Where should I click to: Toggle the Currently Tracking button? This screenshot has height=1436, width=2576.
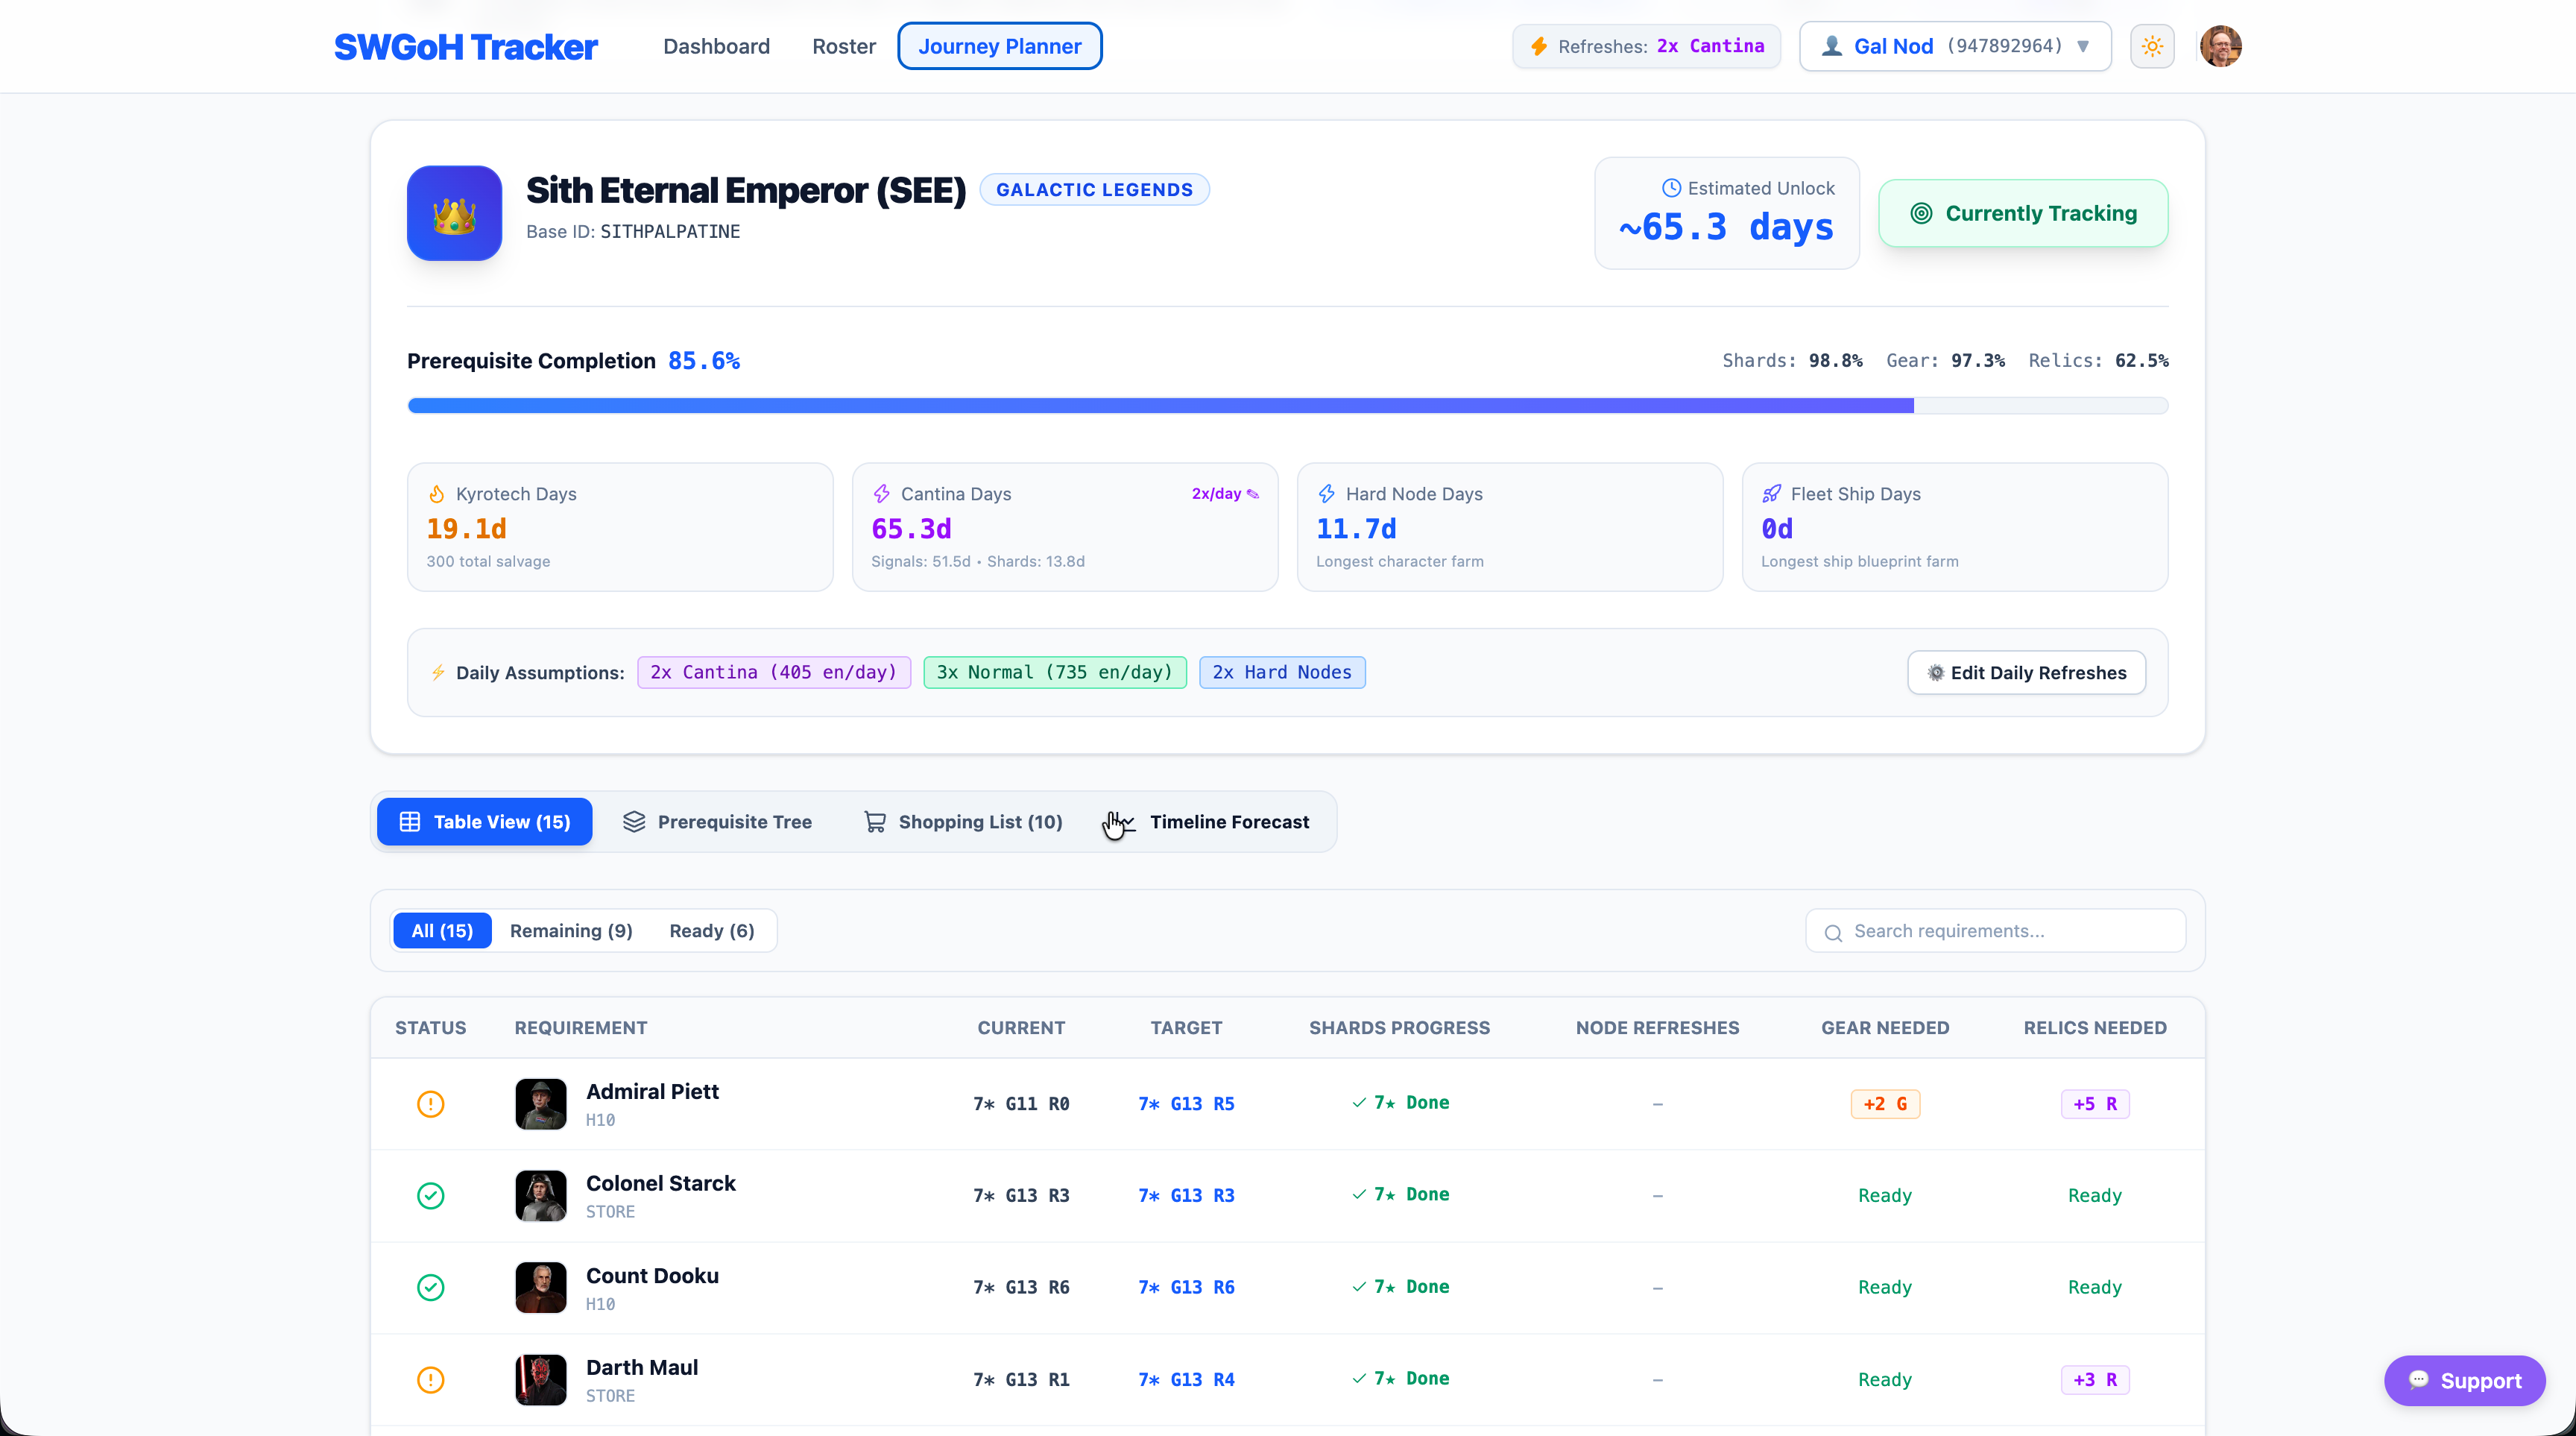point(2023,213)
